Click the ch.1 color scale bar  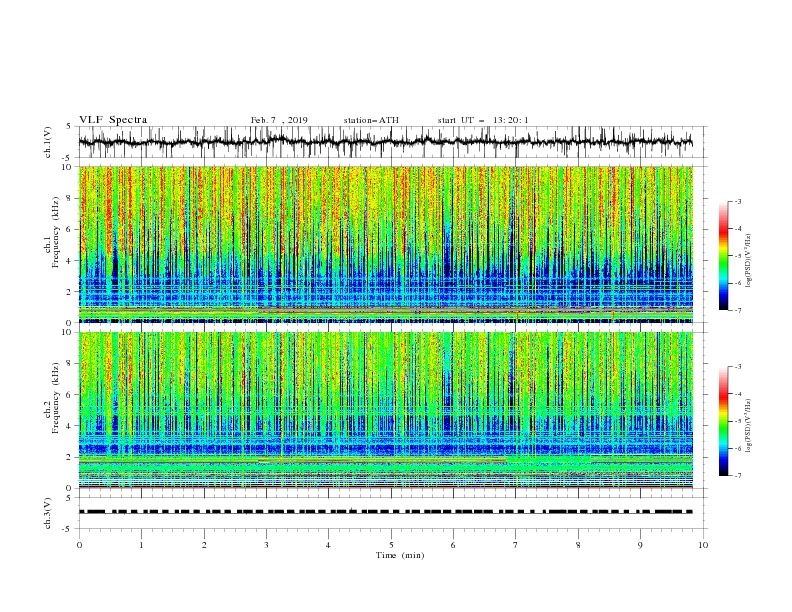(x=724, y=256)
